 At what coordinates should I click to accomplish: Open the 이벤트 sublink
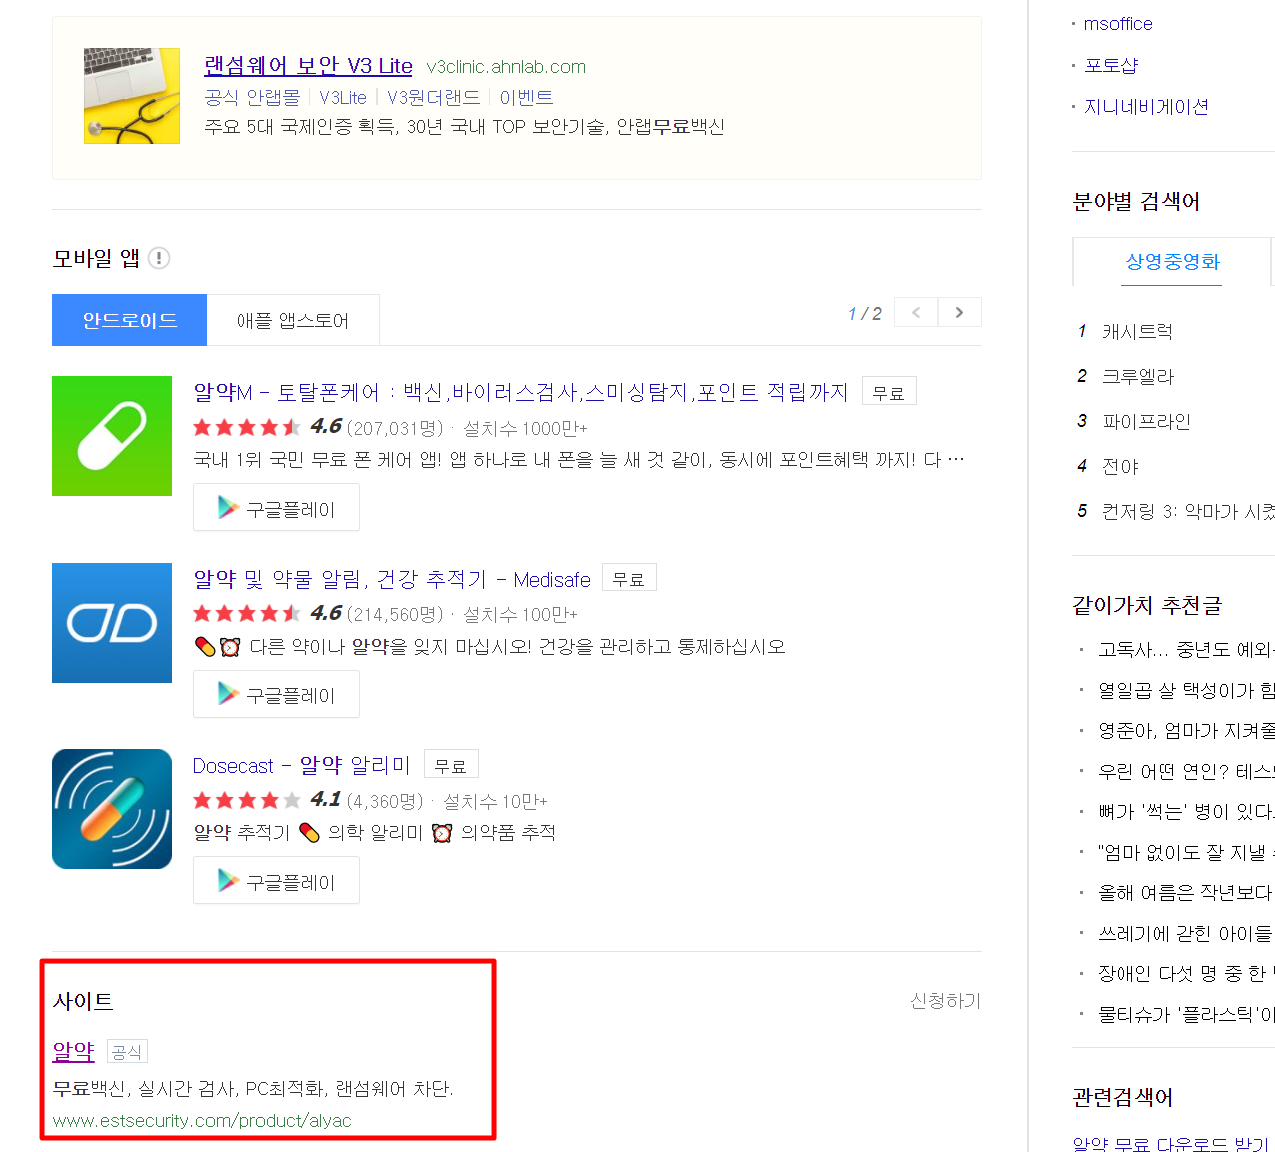pos(526,97)
